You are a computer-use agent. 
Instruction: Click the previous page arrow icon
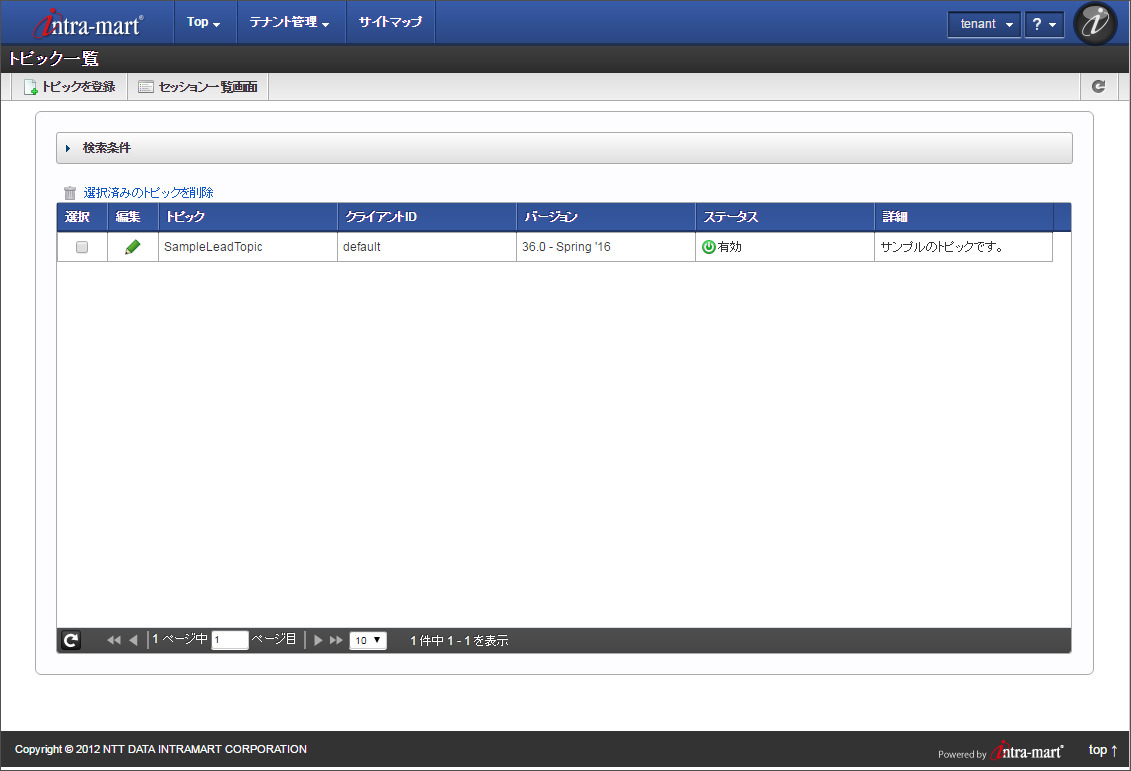[x=132, y=640]
